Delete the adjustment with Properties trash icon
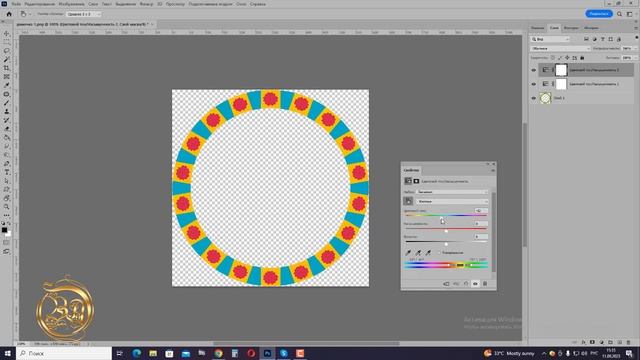Screen dimensions: 640x360 click(x=485, y=284)
